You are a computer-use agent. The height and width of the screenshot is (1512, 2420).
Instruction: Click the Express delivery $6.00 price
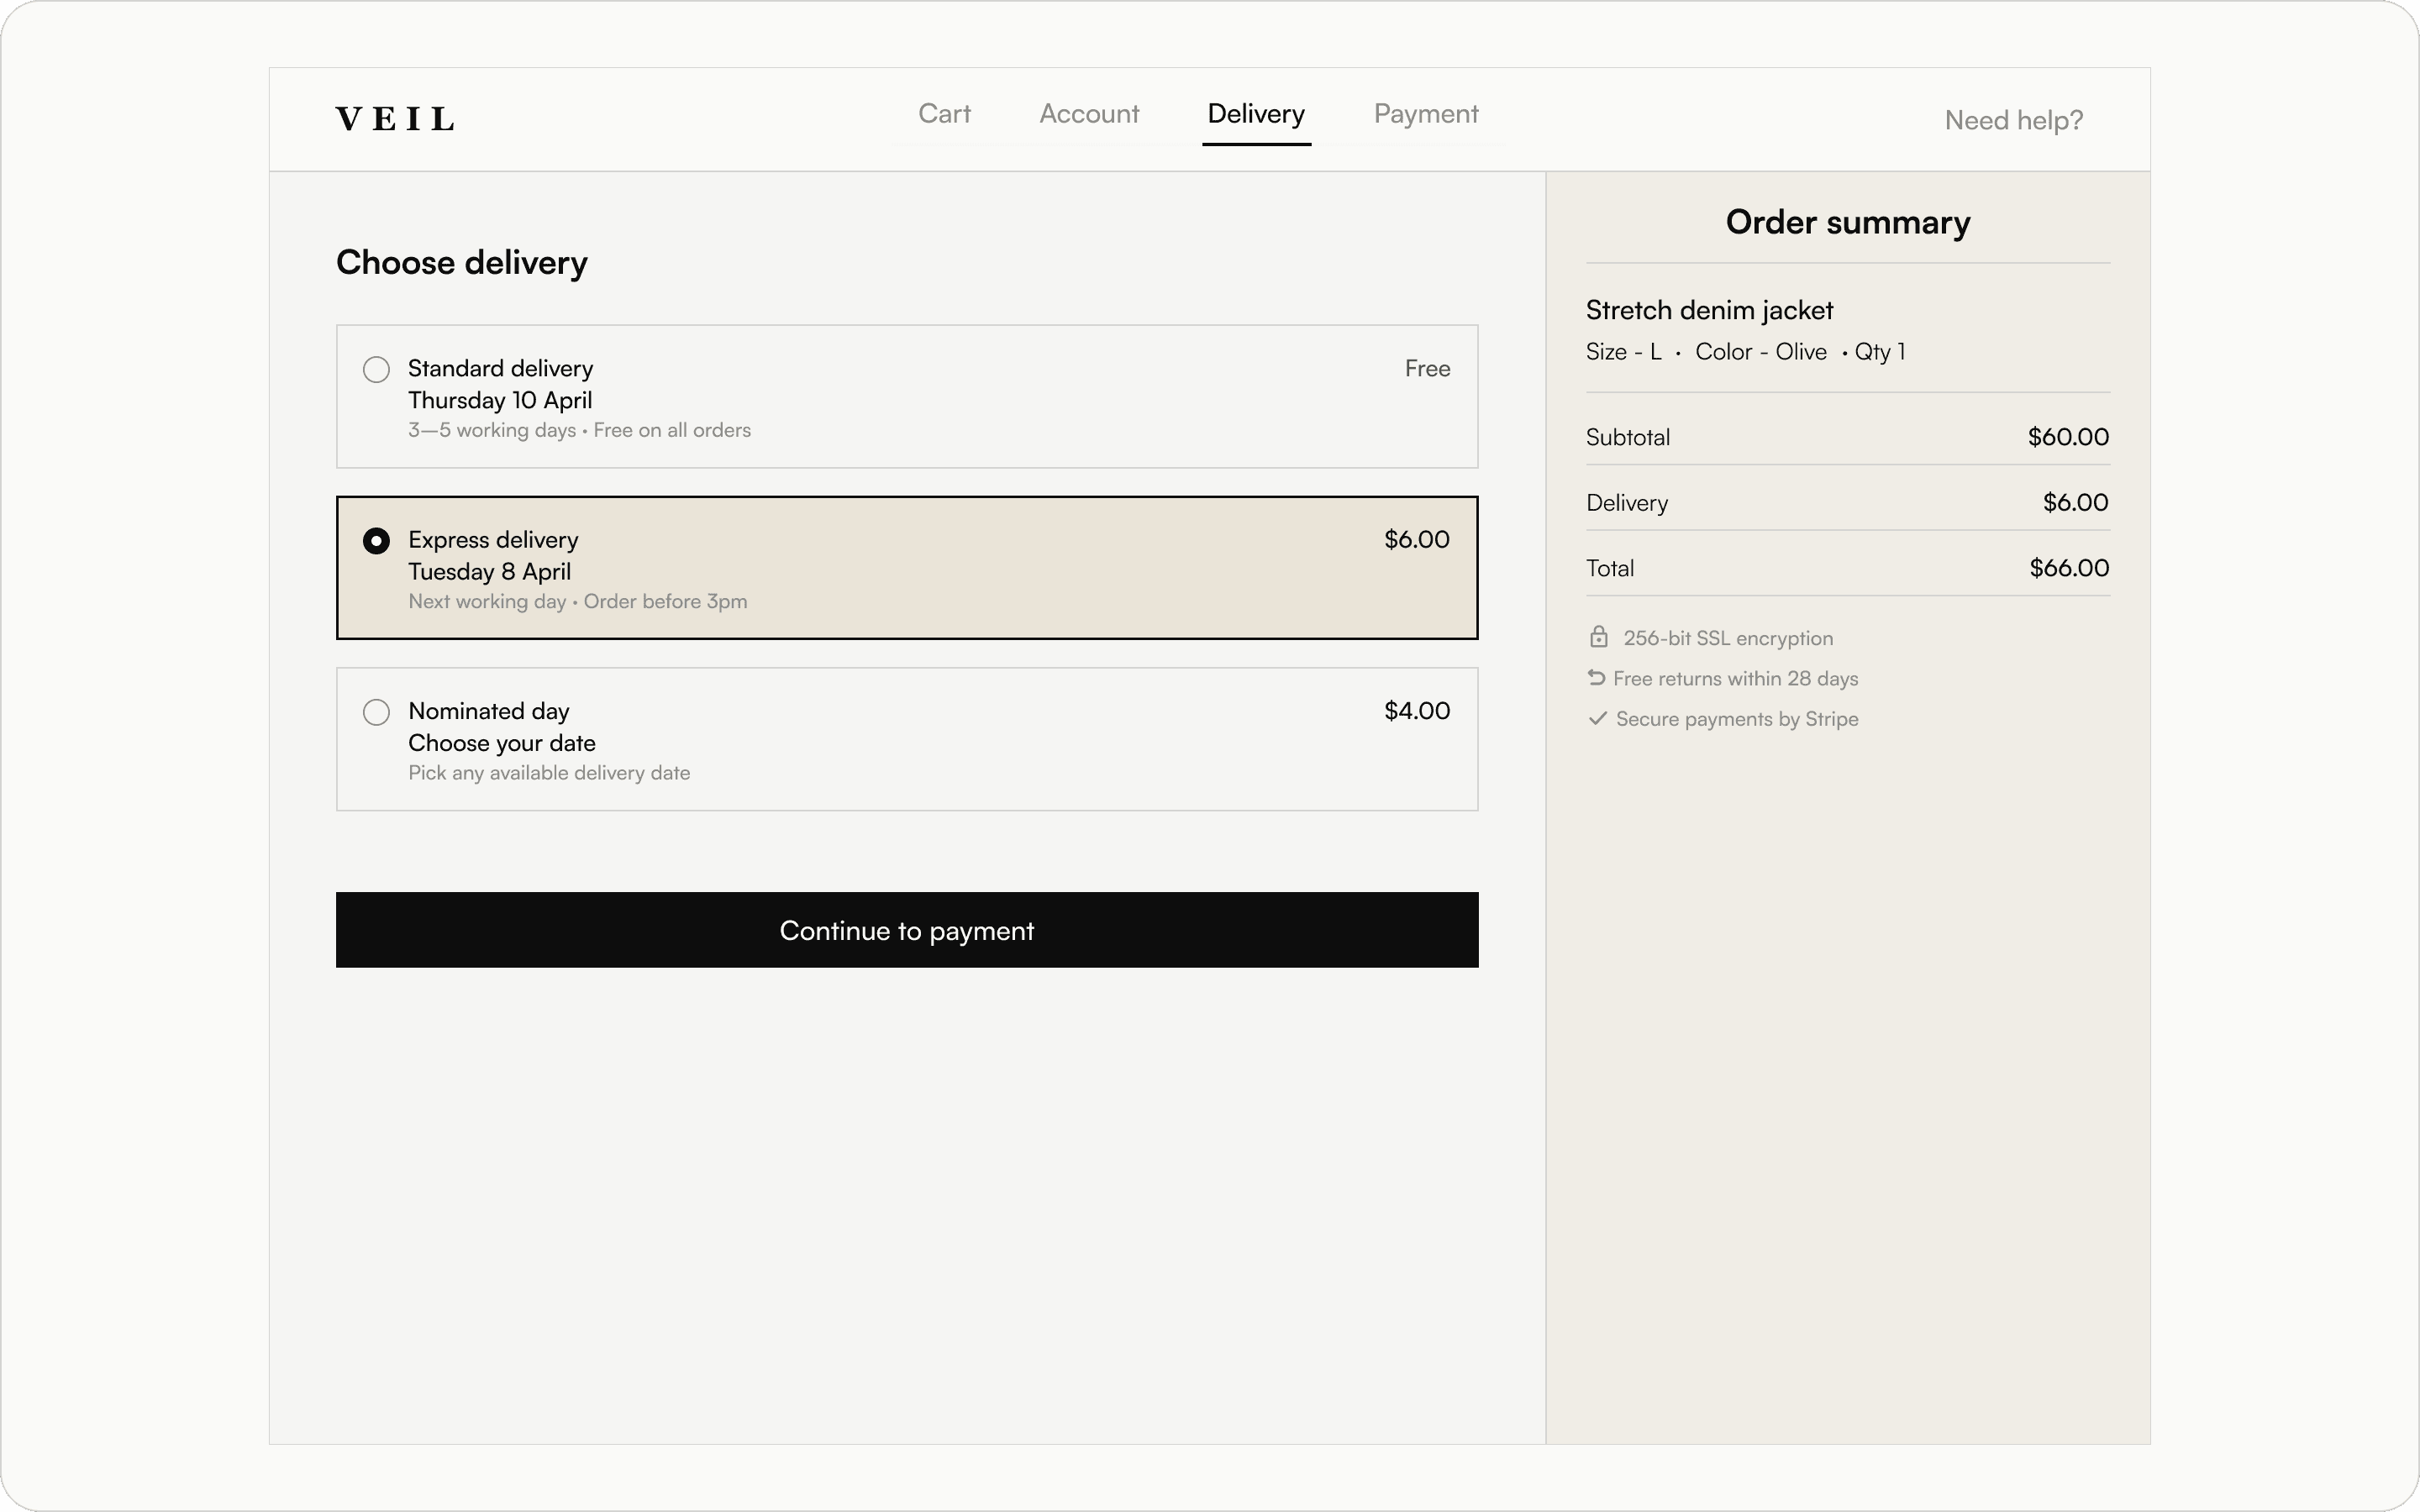1417,540
